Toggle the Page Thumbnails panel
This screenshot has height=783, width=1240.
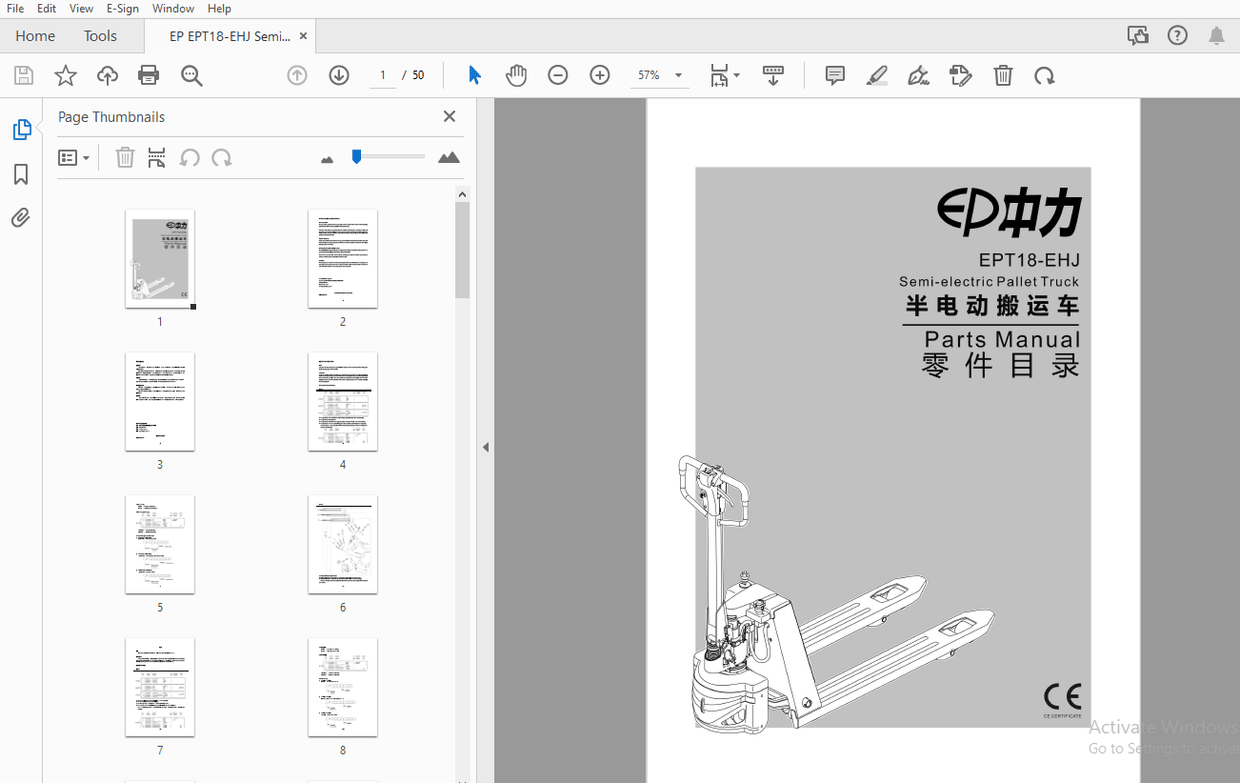pyautogui.click(x=20, y=129)
